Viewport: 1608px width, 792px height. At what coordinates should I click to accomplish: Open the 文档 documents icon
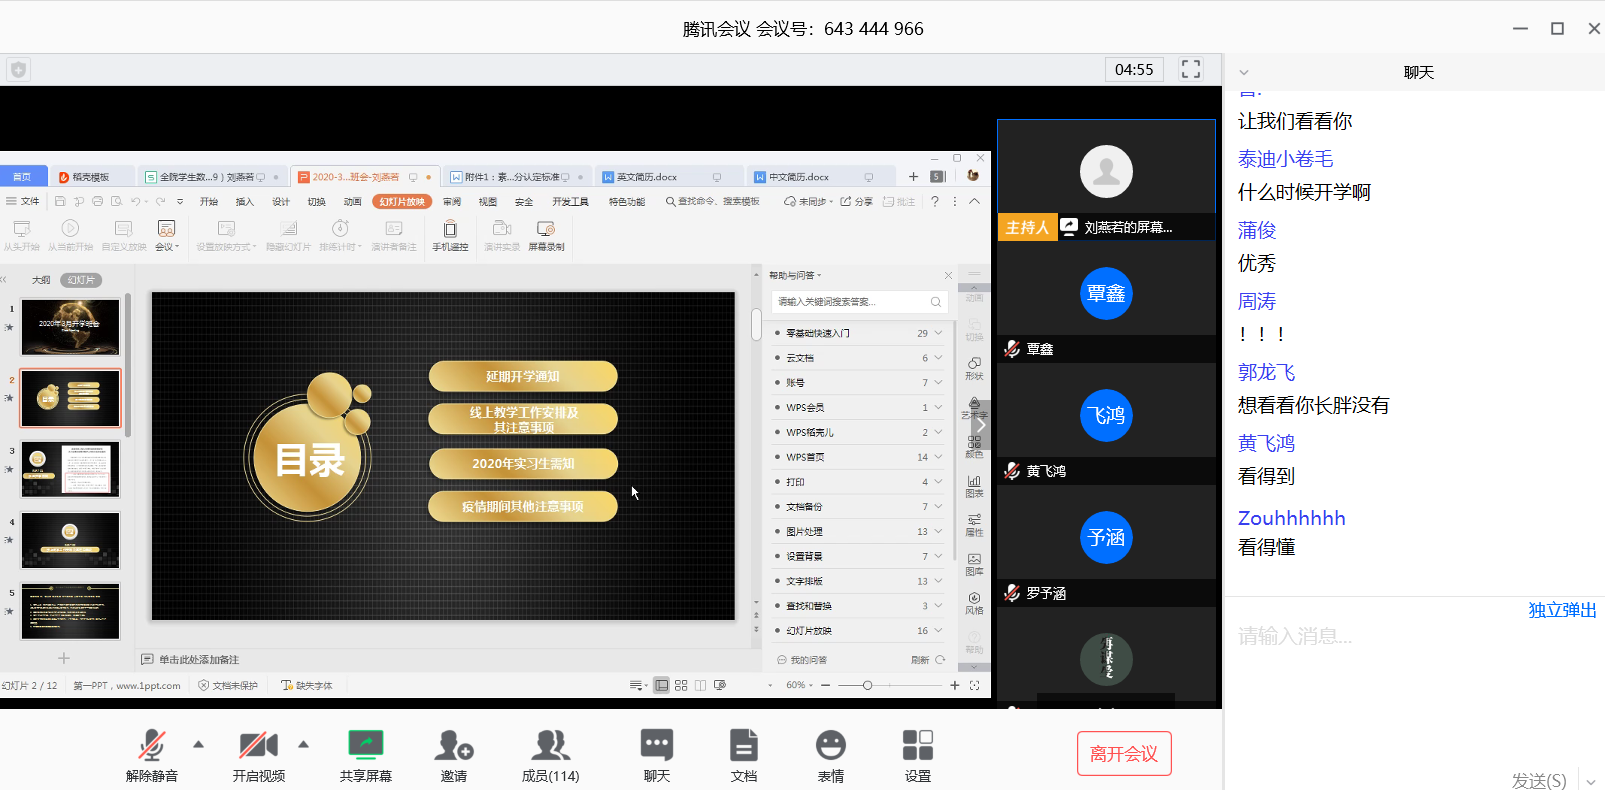(744, 745)
